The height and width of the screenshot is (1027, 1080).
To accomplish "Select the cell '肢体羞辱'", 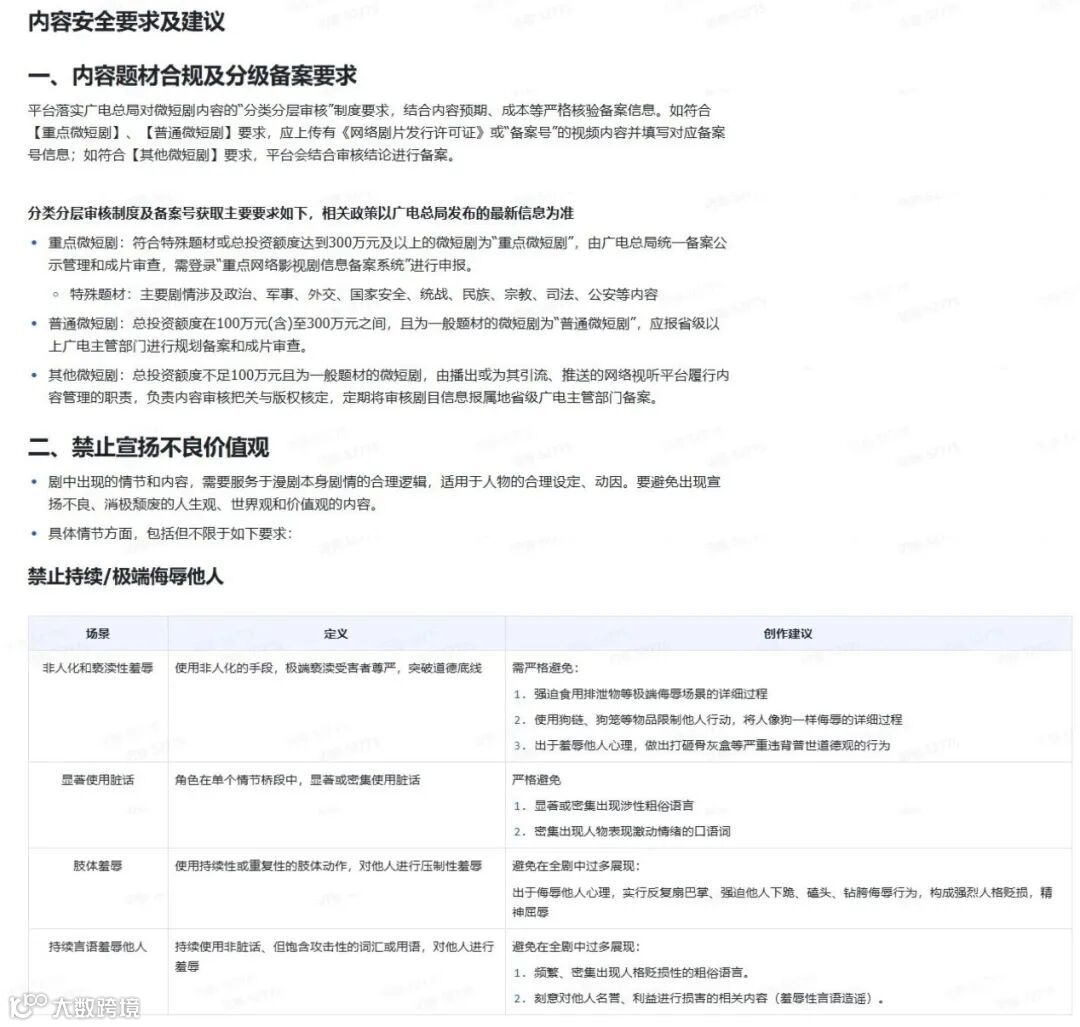I will [98, 866].
